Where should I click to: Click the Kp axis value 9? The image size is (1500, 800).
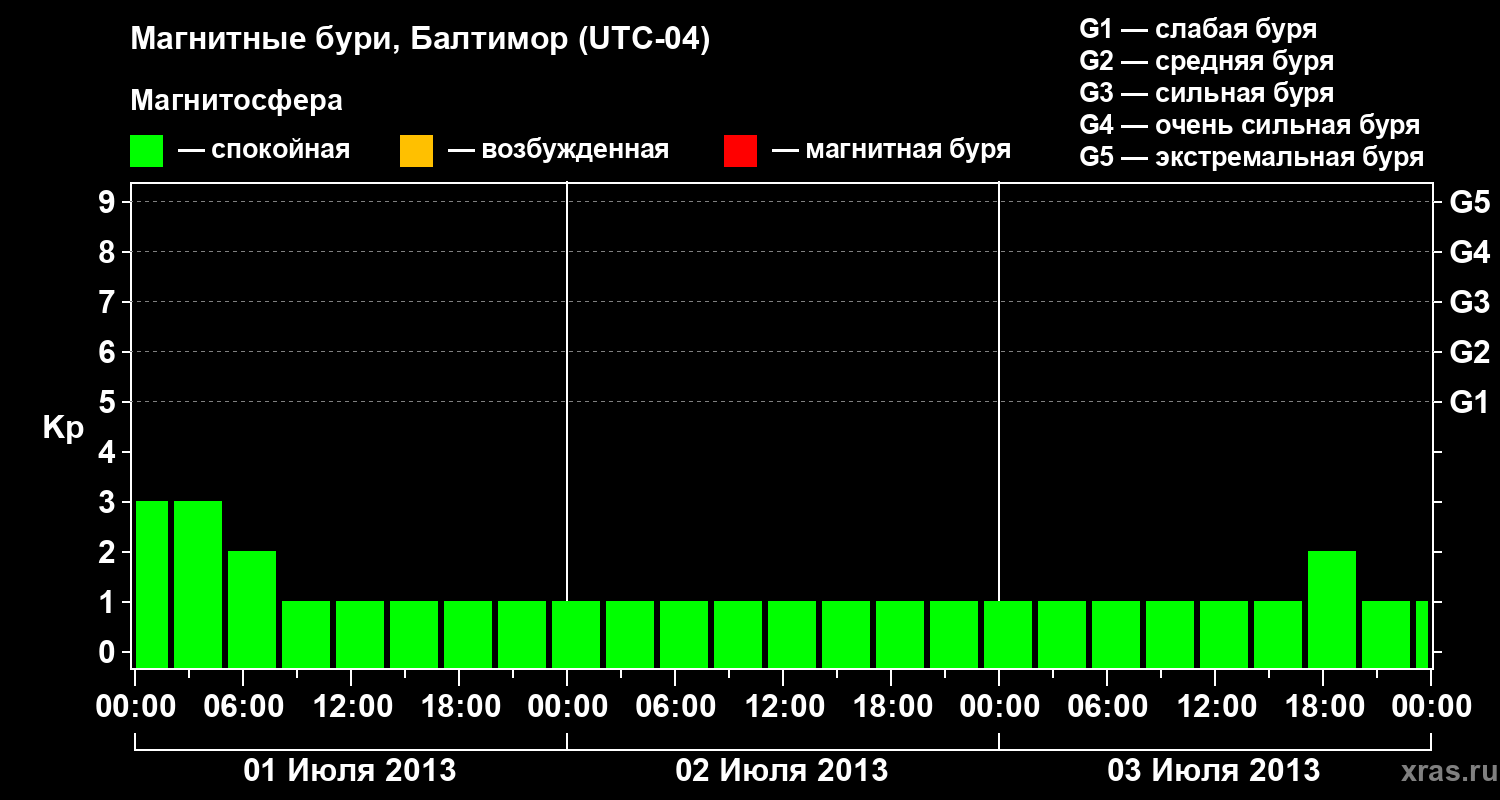pos(109,202)
